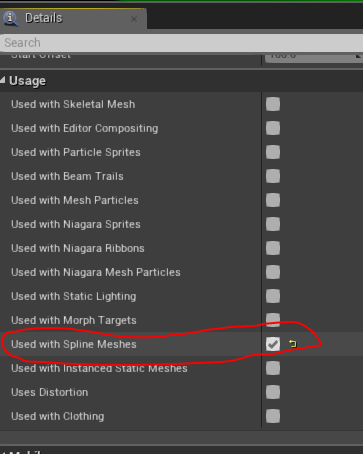
Task: Select the Used with Instanced Static Meshes label
Action: pos(99,368)
